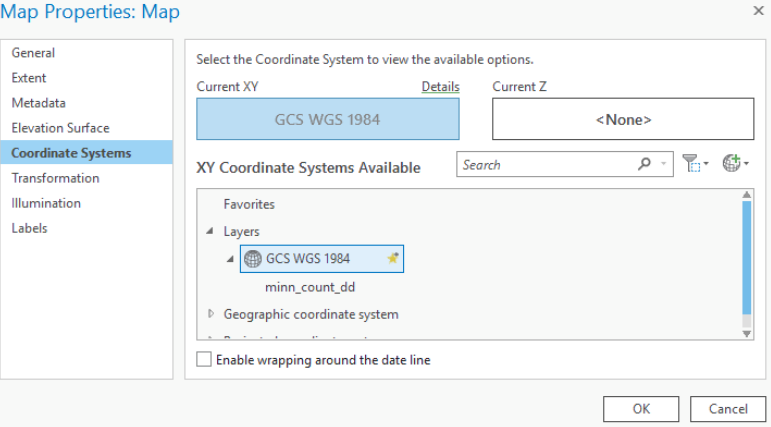Enable wrapping around the date line
The image size is (771, 427).
click(x=205, y=360)
